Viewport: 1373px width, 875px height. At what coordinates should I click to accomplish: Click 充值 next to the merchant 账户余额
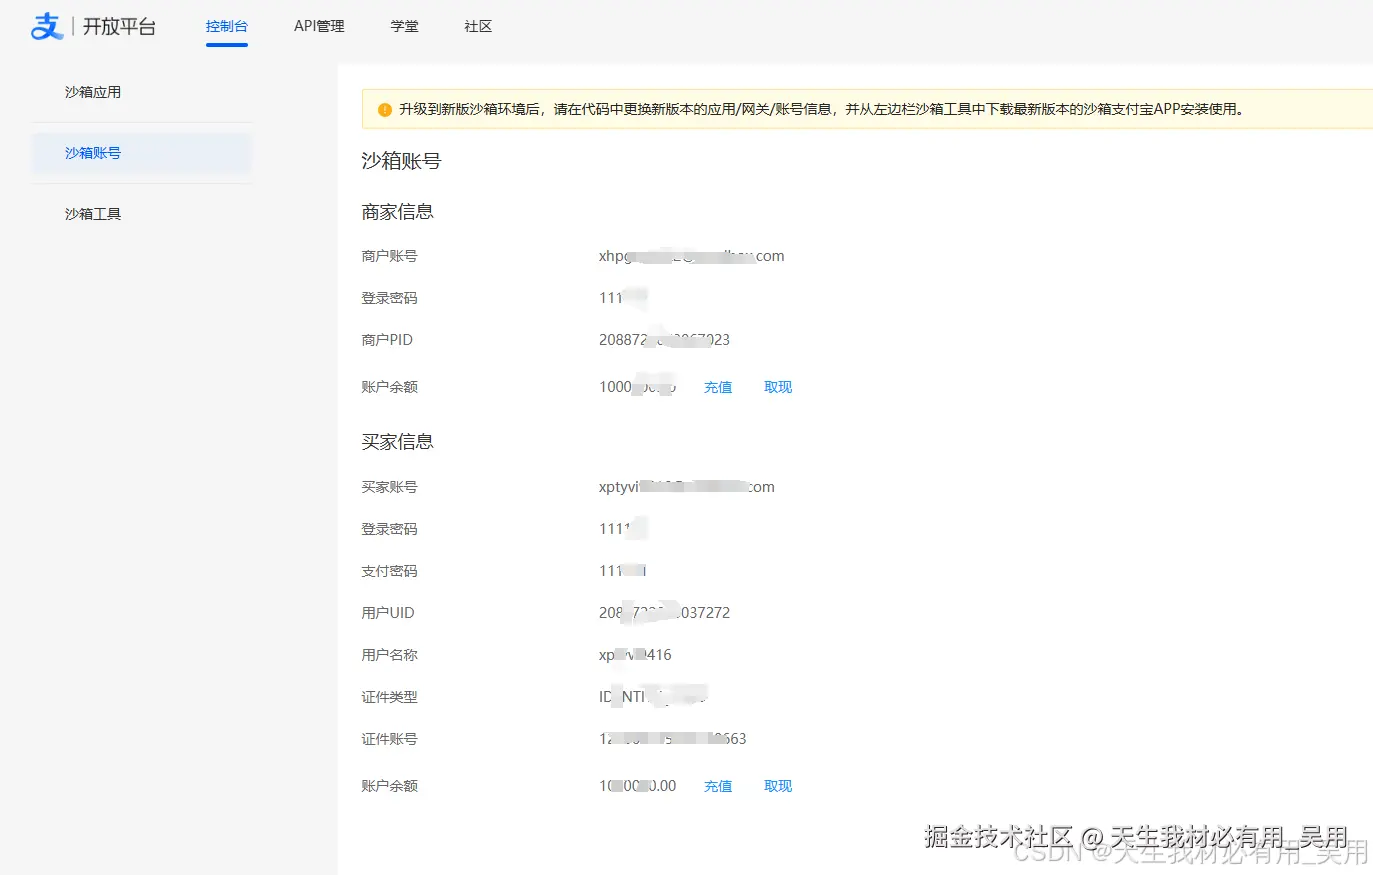tap(717, 387)
